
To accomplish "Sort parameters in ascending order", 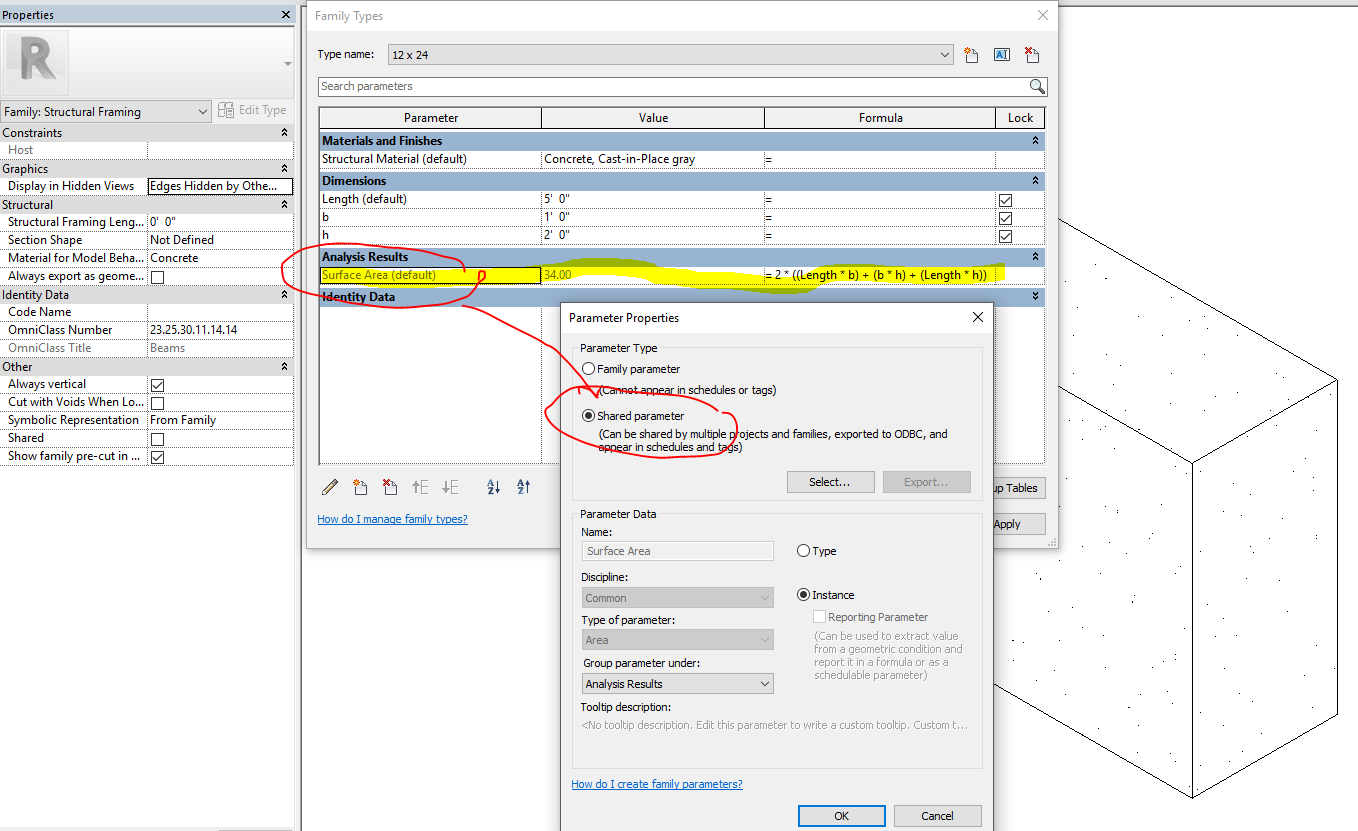I will (x=492, y=487).
